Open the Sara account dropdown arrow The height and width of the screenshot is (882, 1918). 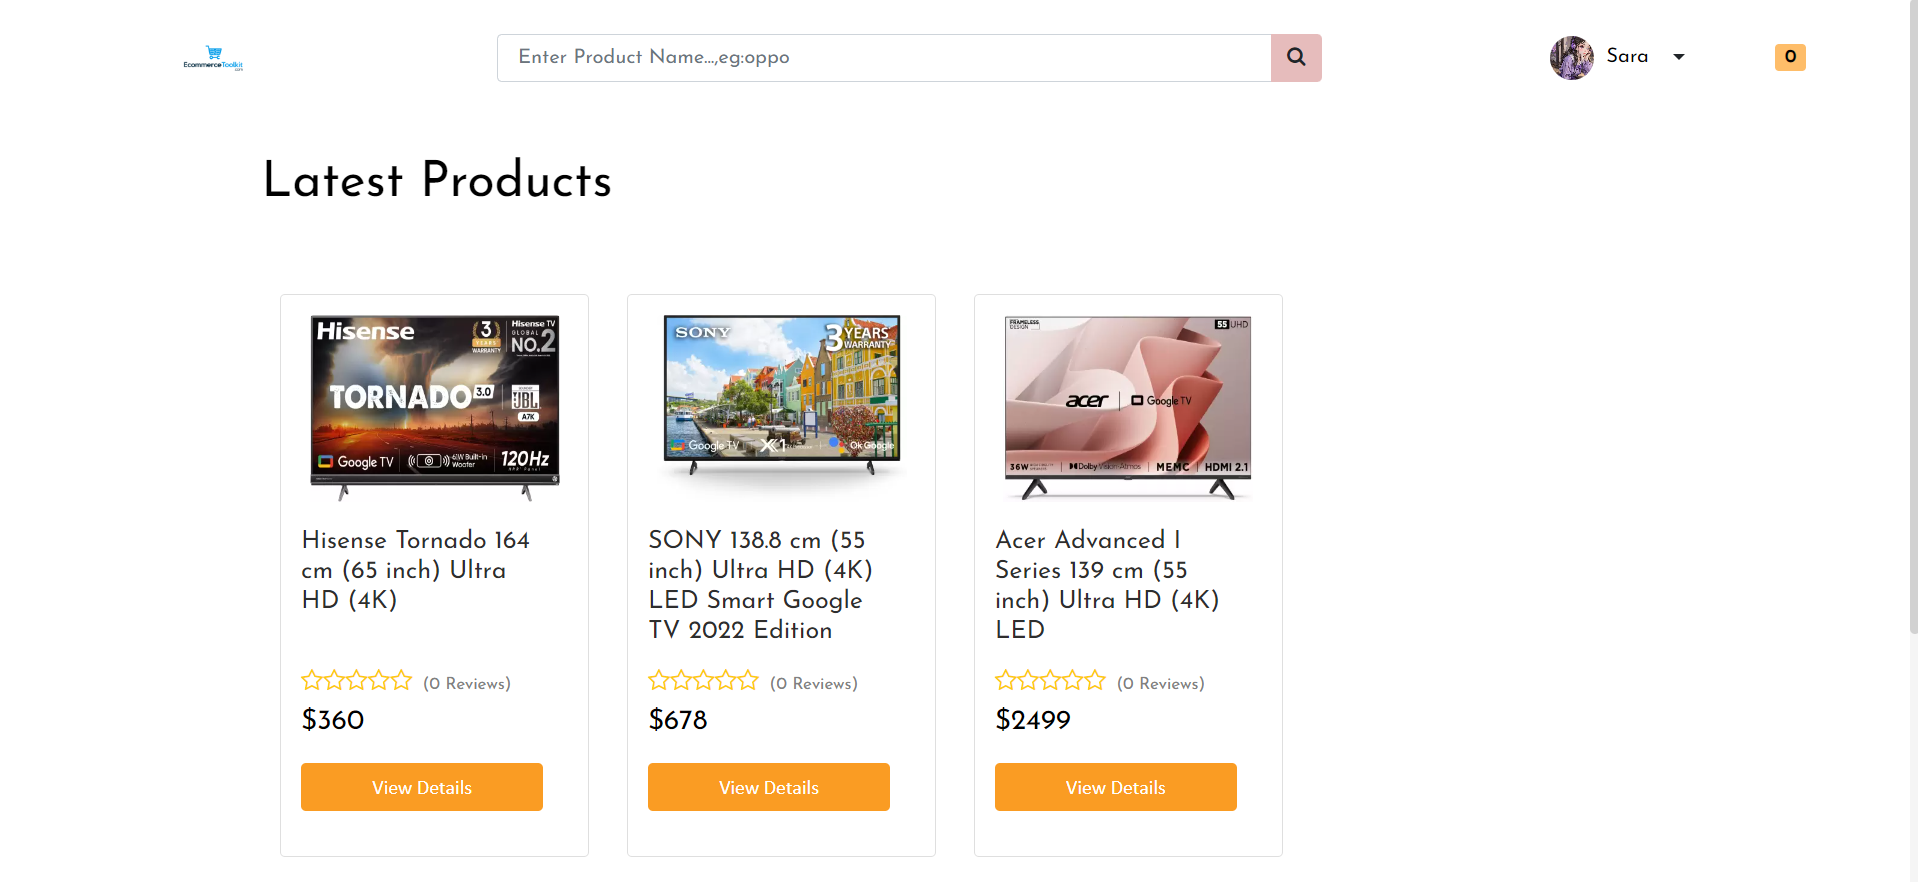point(1679,57)
